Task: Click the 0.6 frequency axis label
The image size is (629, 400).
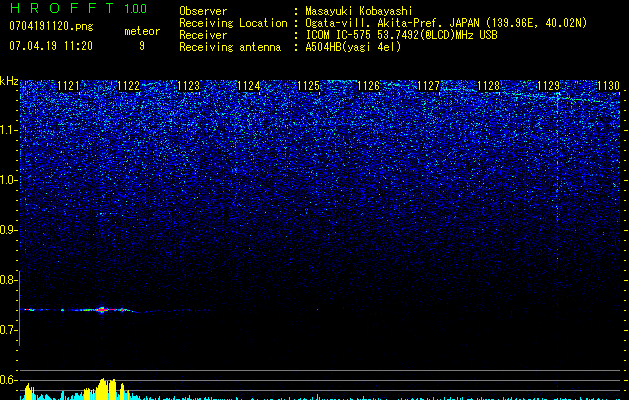Action: pyautogui.click(x=8, y=380)
